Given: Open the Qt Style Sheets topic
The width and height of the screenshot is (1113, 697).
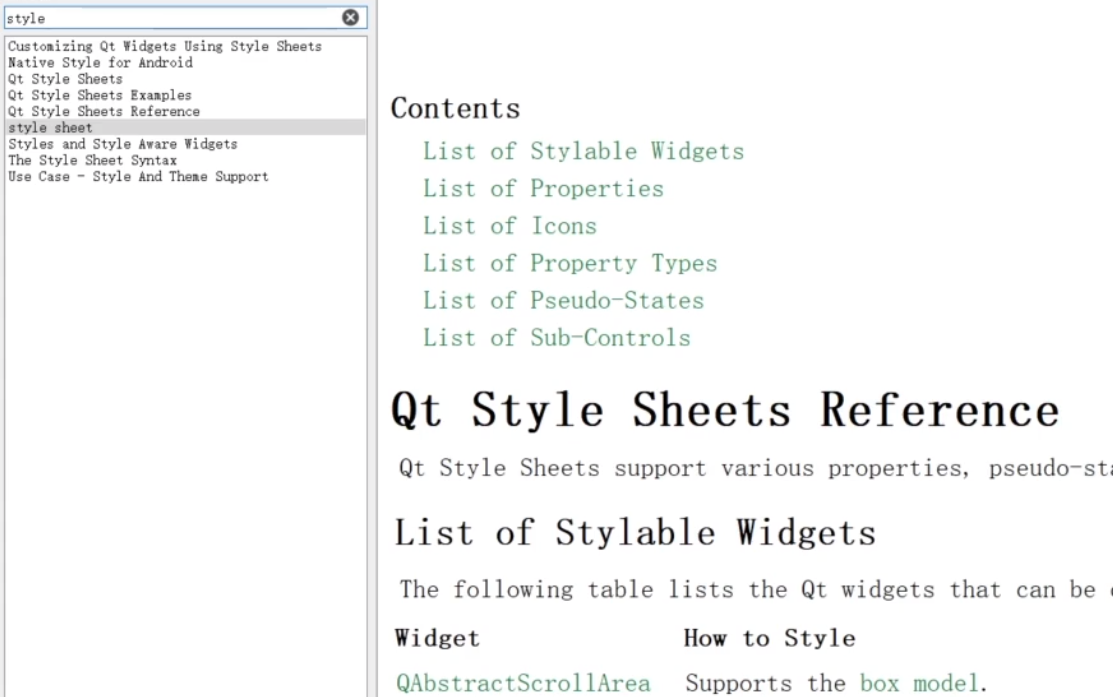Looking at the screenshot, I should pos(65,79).
